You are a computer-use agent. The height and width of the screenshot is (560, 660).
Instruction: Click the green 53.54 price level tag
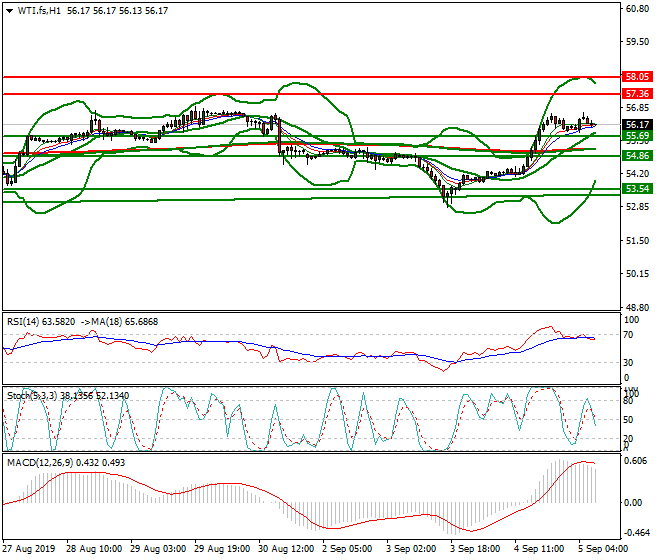[637, 189]
